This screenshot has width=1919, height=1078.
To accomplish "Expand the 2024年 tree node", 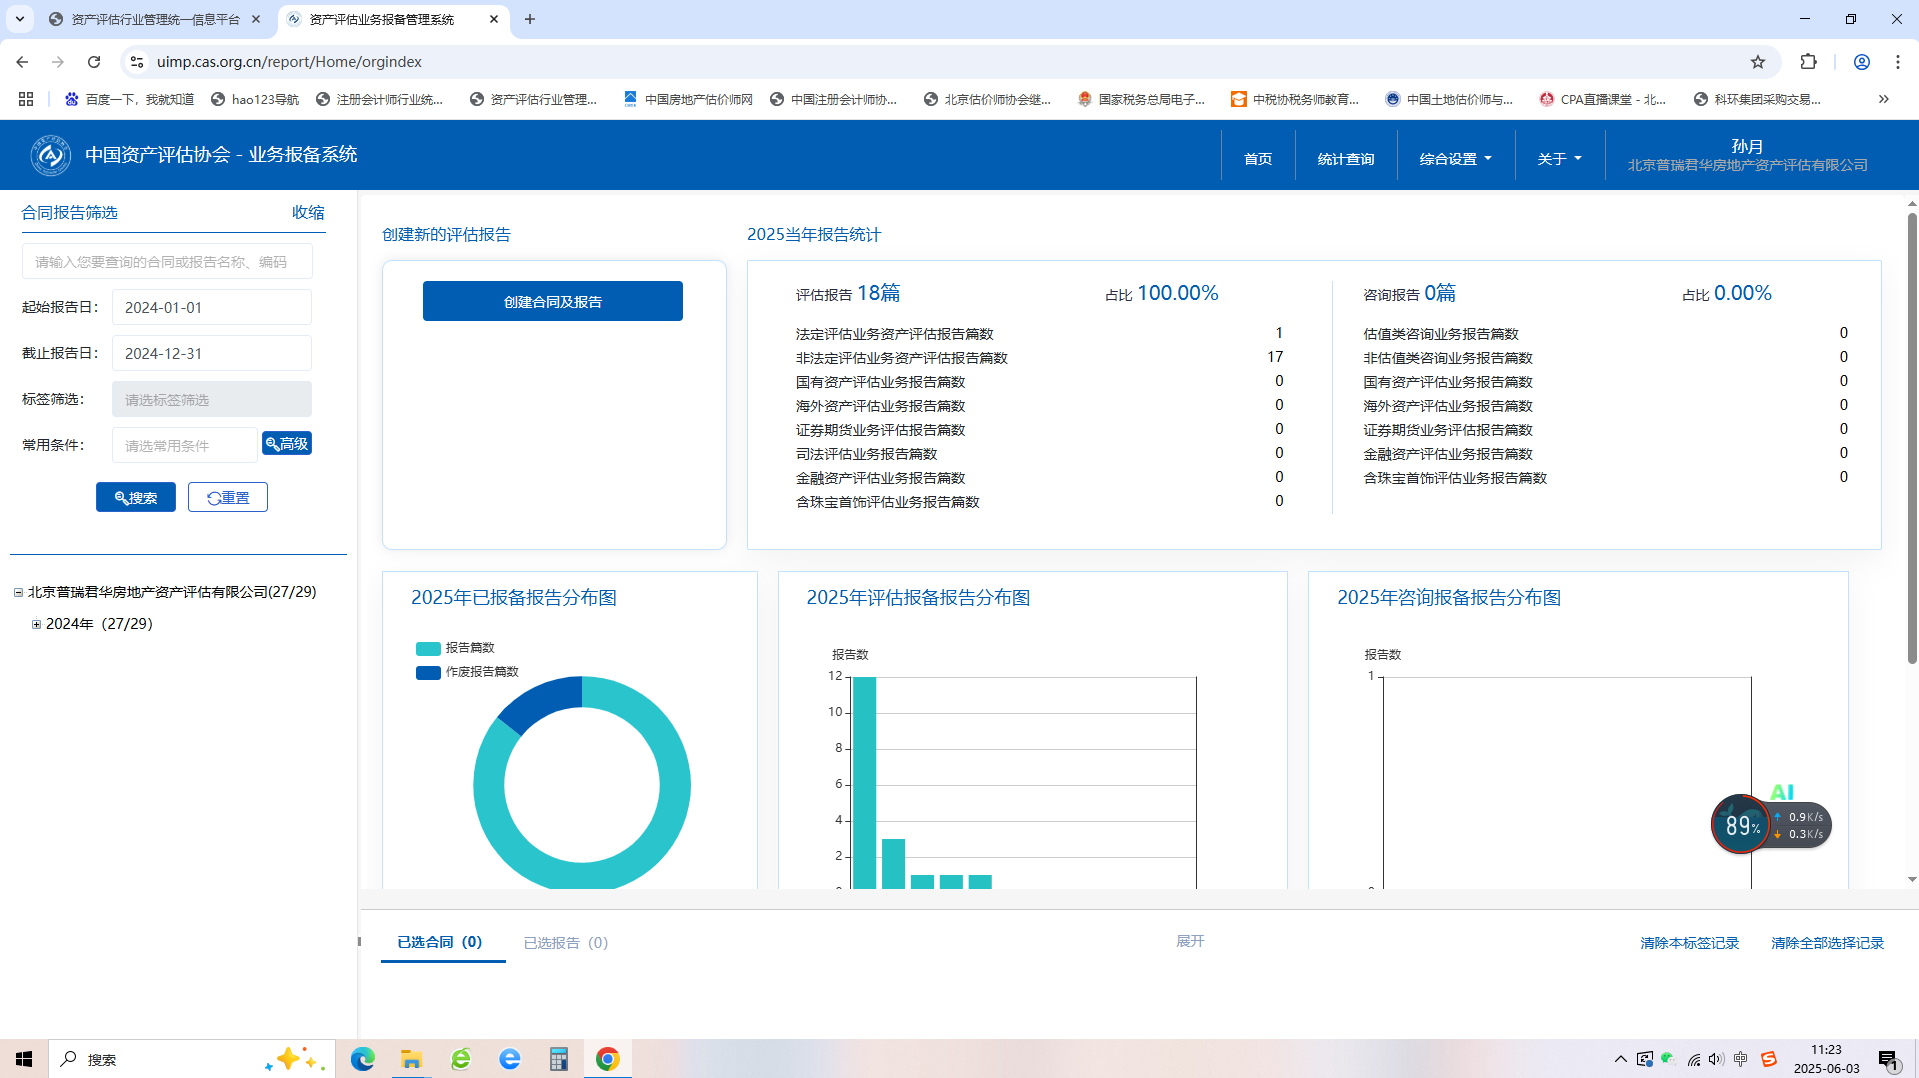I will (x=36, y=624).
